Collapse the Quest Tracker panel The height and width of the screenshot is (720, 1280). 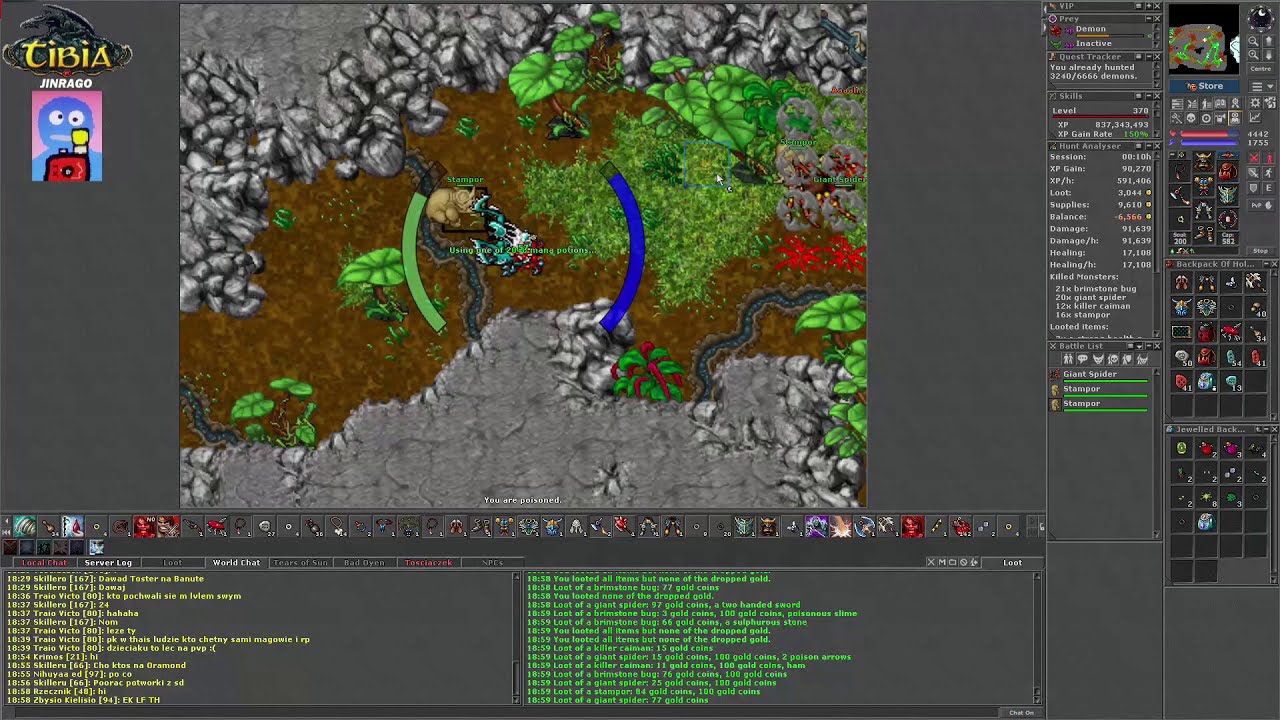pos(1148,57)
